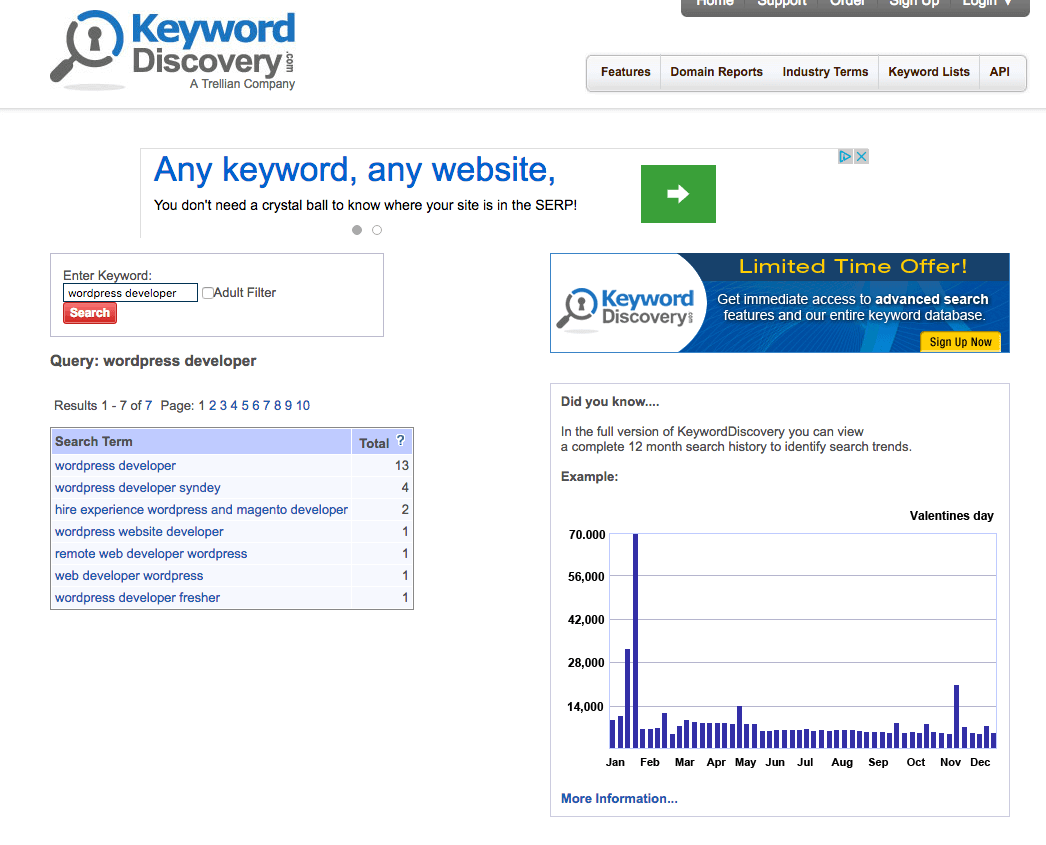Select the first ad carousel dot
The height and width of the screenshot is (845, 1046).
(357, 230)
